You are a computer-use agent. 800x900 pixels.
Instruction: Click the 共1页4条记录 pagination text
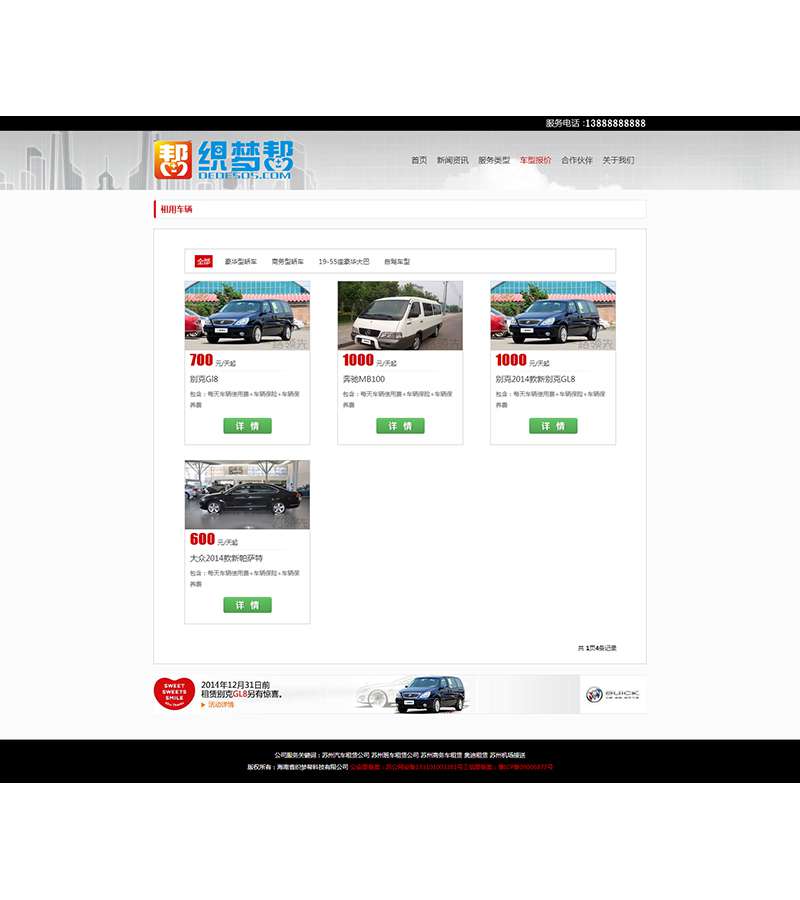(x=597, y=648)
